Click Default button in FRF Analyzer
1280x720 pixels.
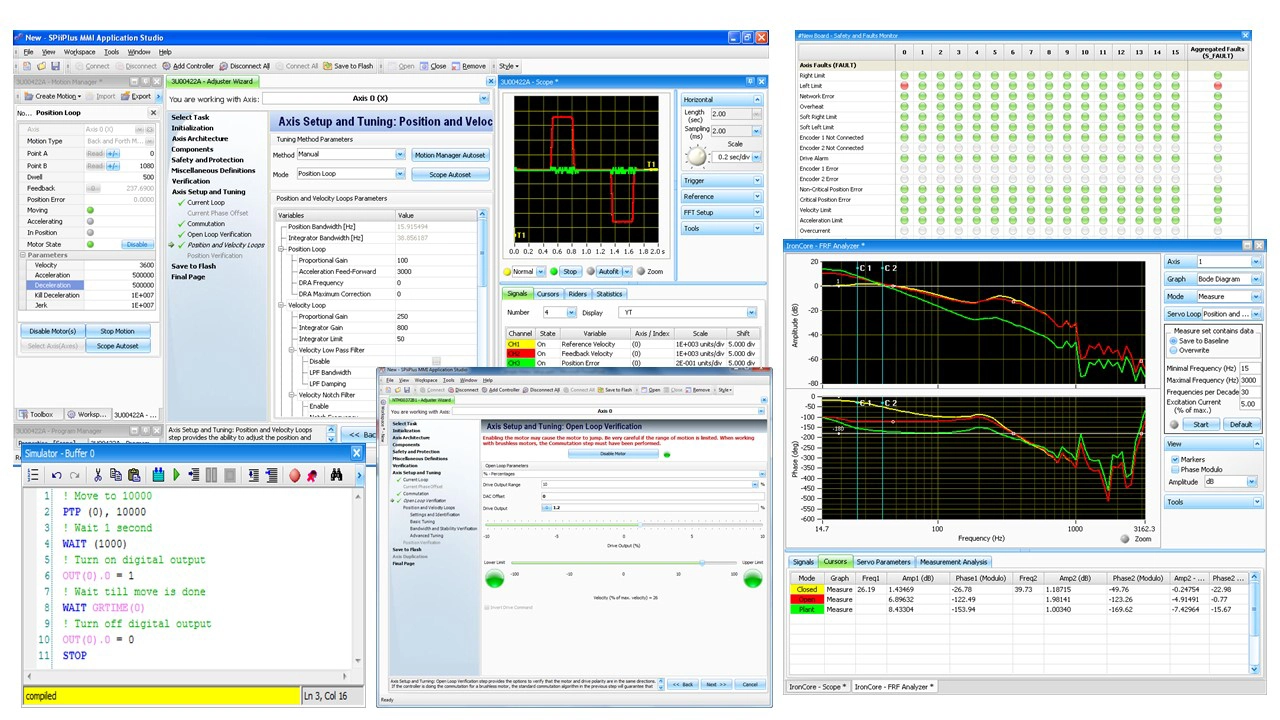click(1241, 424)
